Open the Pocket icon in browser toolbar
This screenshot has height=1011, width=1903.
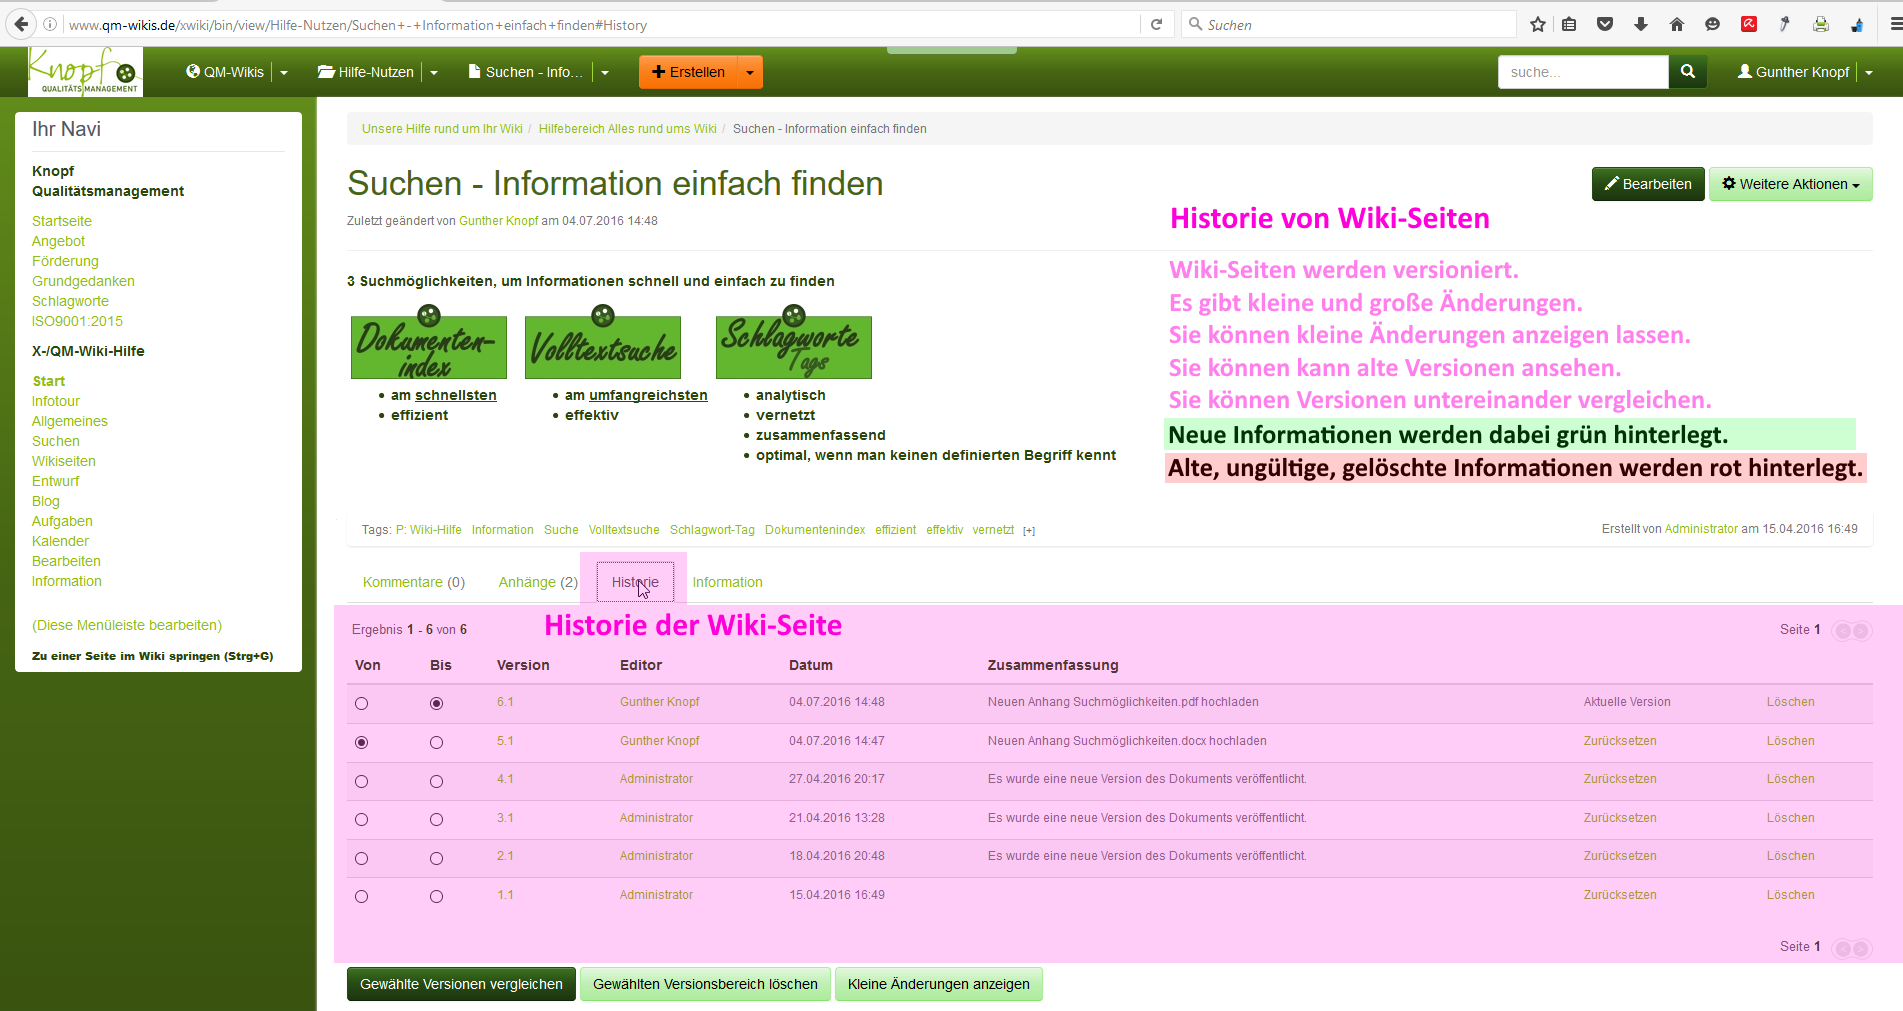(1604, 24)
